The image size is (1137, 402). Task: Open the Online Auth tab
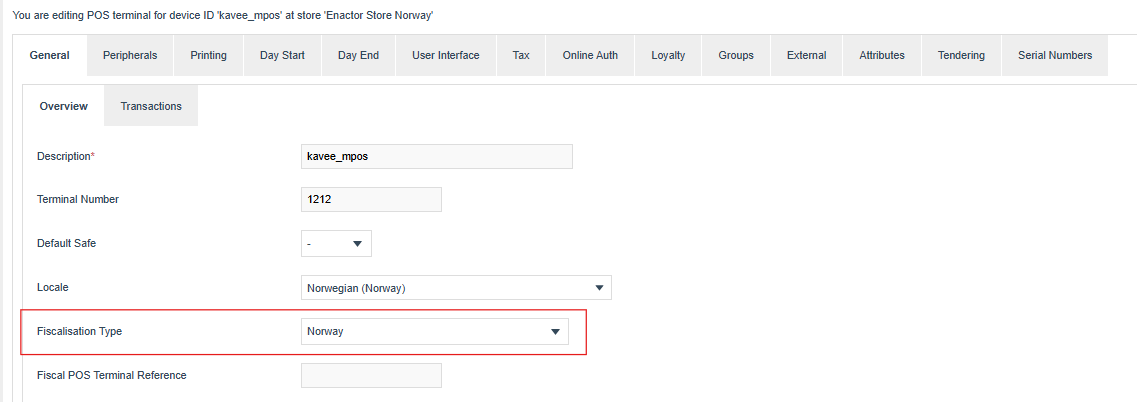pyautogui.click(x=590, y=55)
